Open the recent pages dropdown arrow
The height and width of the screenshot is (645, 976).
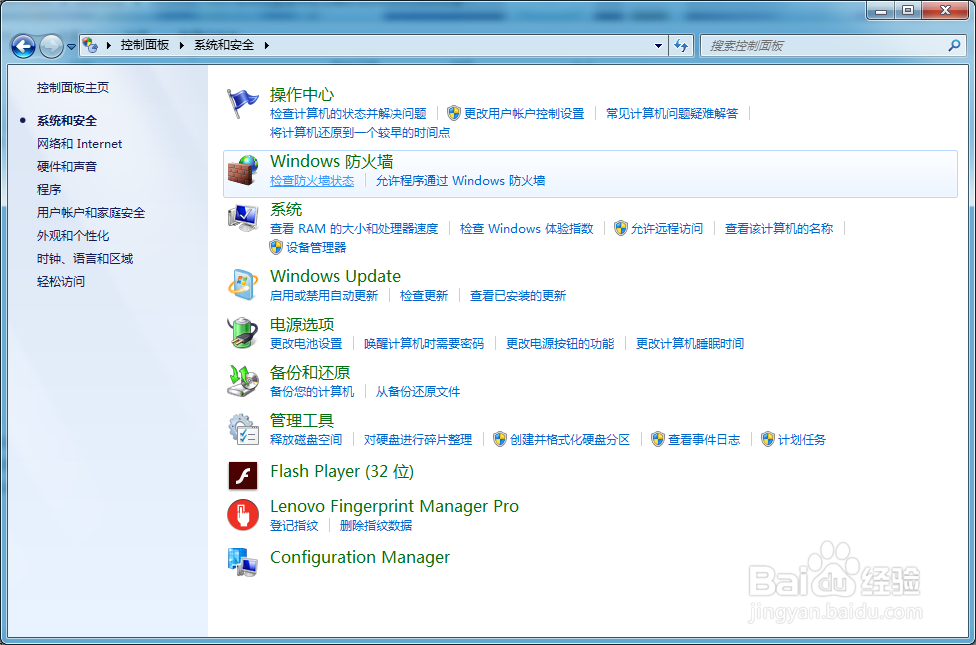71,46
